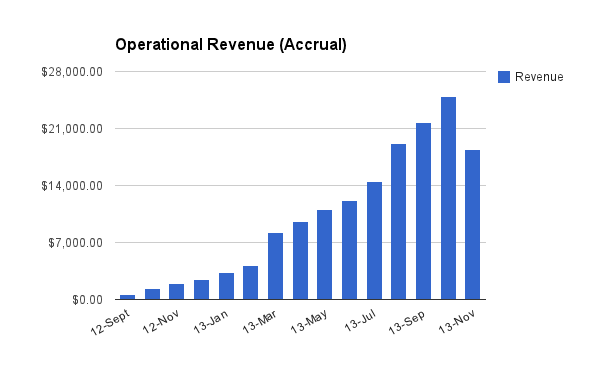The height and width of the screenshot is (371, 600).
Task: Select the last bar above 13-Nov
Action: (x=472, y=225)
